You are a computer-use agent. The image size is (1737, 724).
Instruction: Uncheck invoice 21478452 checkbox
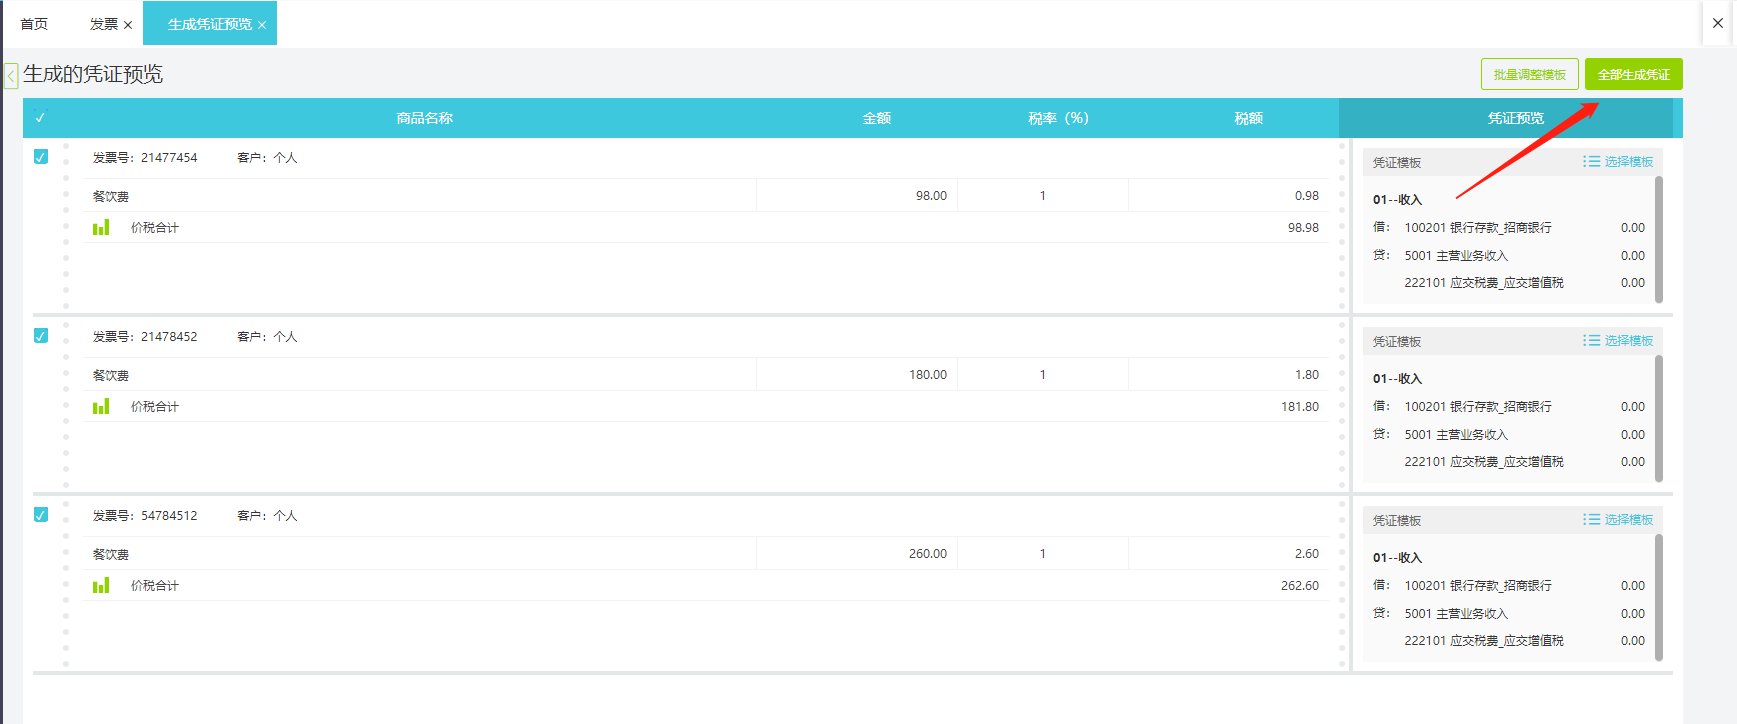pos(41,336)
